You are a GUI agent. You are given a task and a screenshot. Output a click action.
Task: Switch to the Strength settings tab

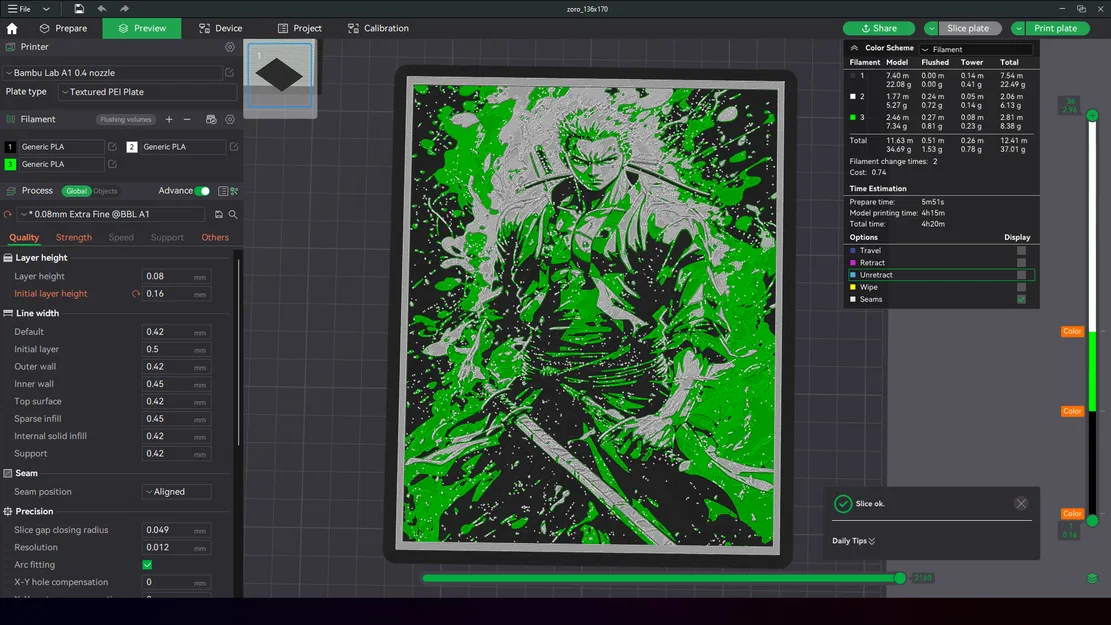coord(73,237)
